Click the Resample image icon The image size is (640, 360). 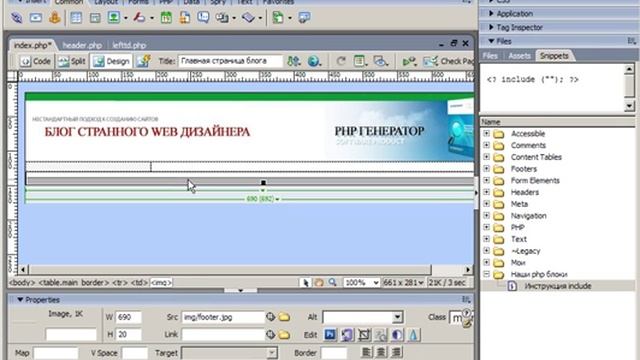click(381, 335)
